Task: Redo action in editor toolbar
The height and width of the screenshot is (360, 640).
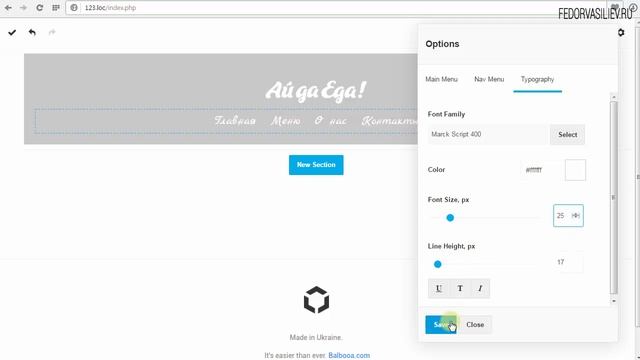Action: [52, 32]
